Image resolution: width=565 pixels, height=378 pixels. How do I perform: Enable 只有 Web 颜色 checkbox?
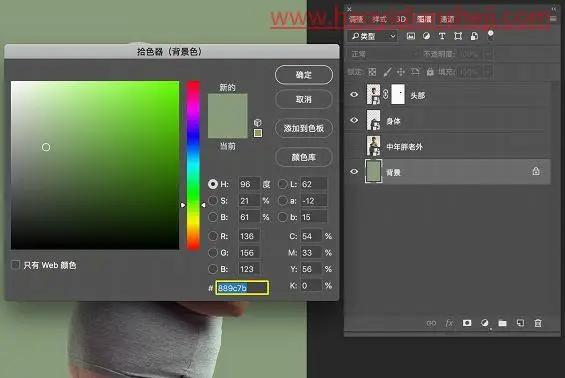[x=15, y=265]
